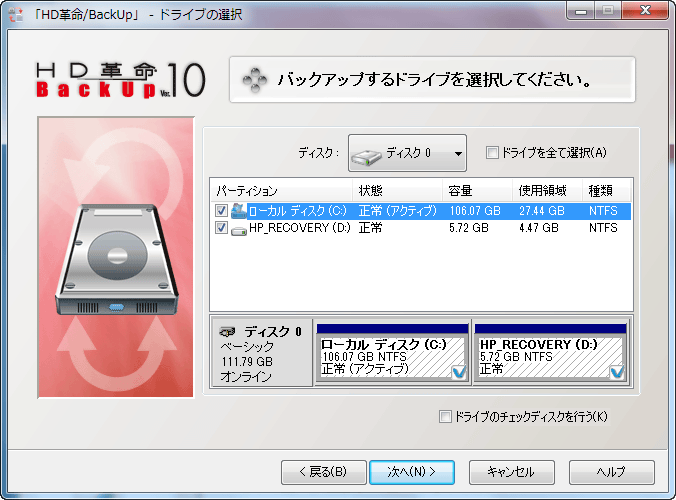Click the small disk icon beside ディスク 0 label
This screenshot has width=676, height=500.
[x=227, y=331]
